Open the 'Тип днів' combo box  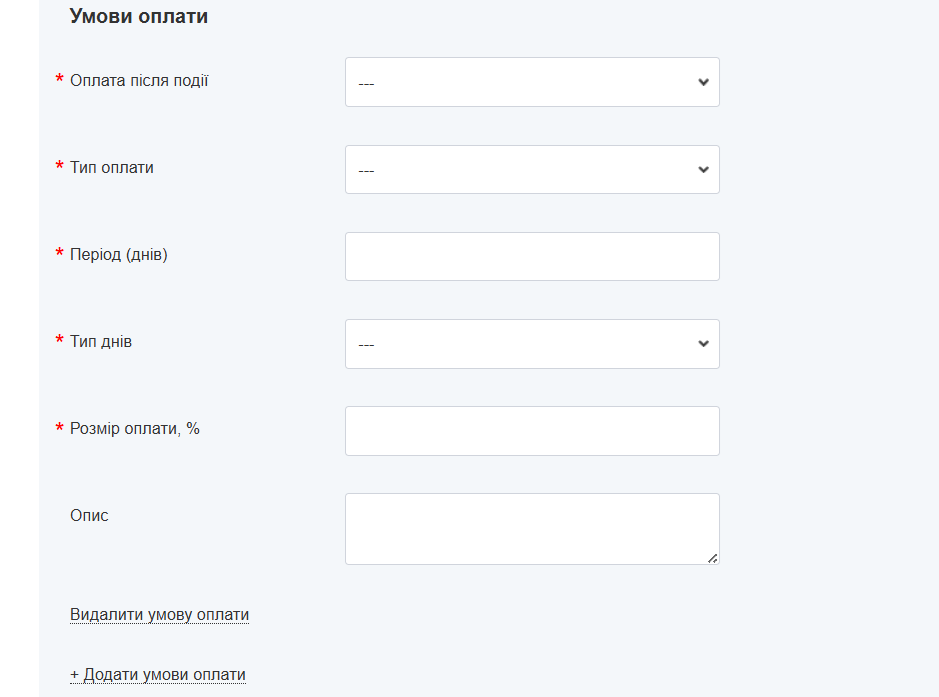click(531, 344)
